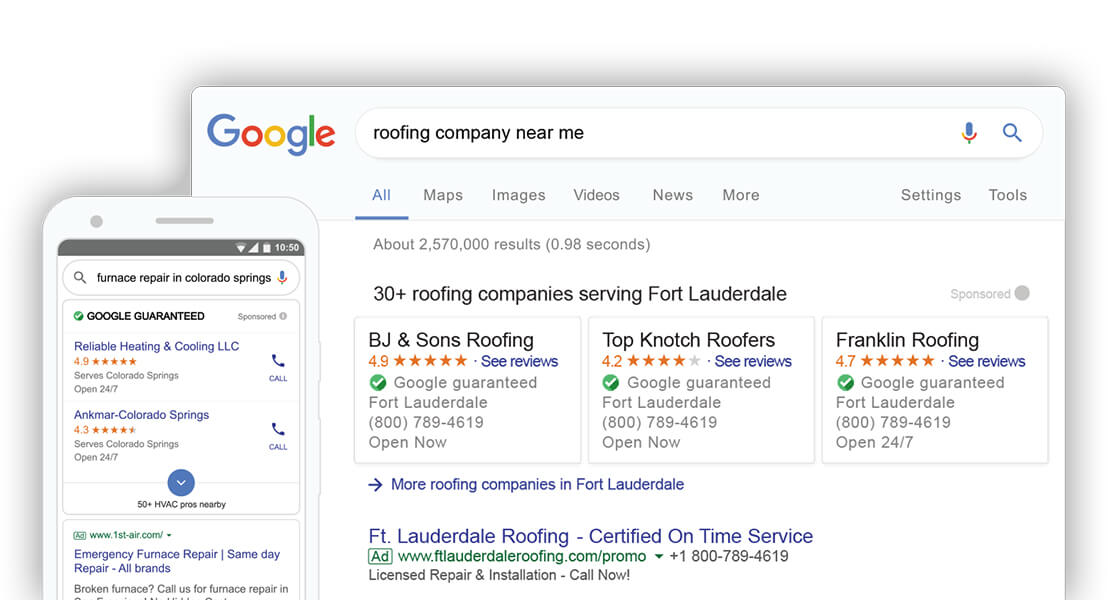Switch to the Videos tab
The image size is (1108, 600).
(596, 195)
